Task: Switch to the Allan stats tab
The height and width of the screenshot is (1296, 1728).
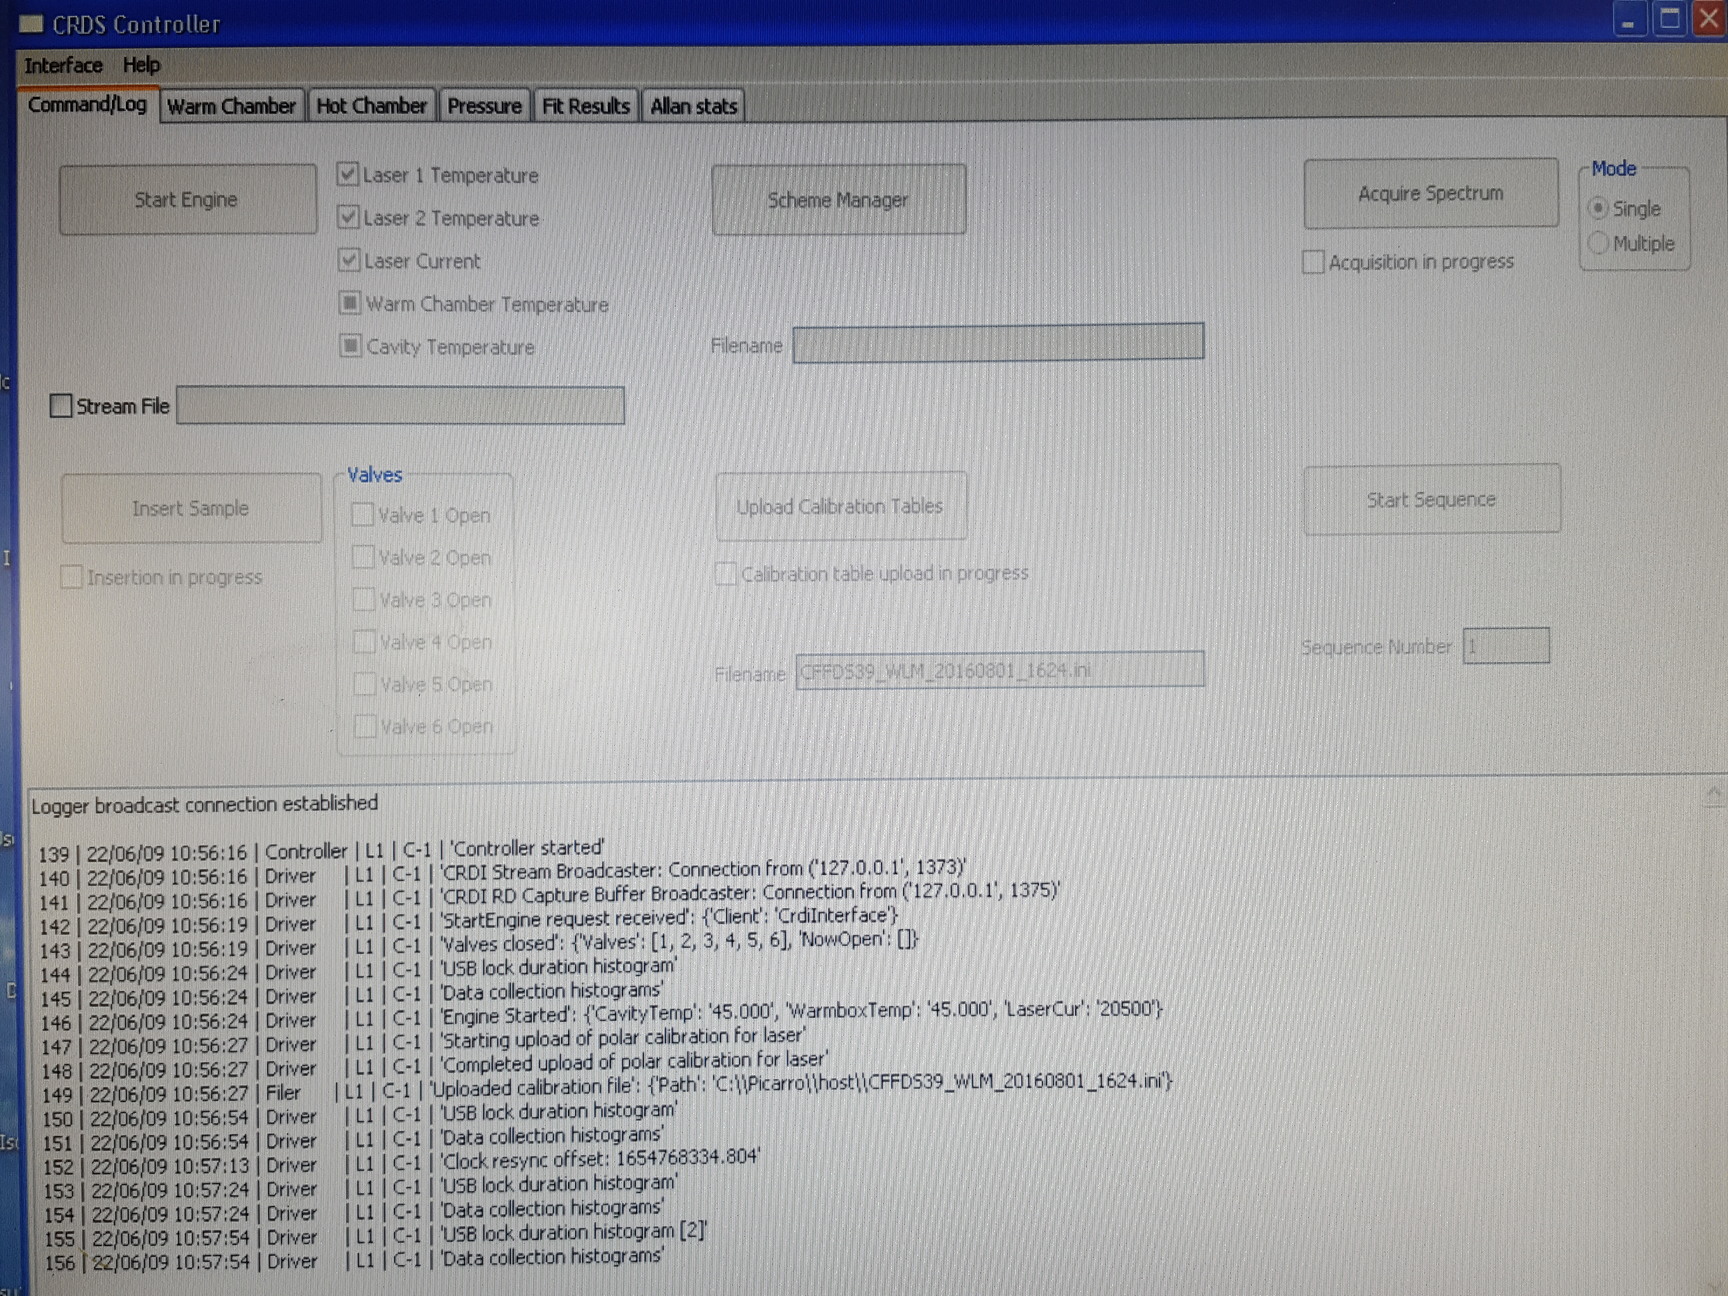Action: pyautogui.click(x=693, y=106)
